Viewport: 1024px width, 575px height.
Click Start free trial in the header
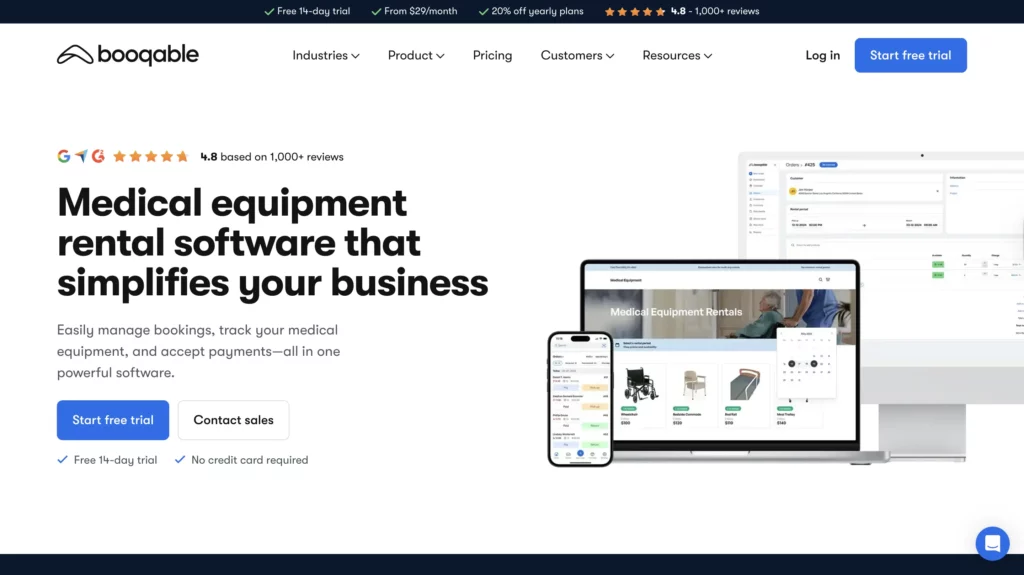click(x=910, y=56)
